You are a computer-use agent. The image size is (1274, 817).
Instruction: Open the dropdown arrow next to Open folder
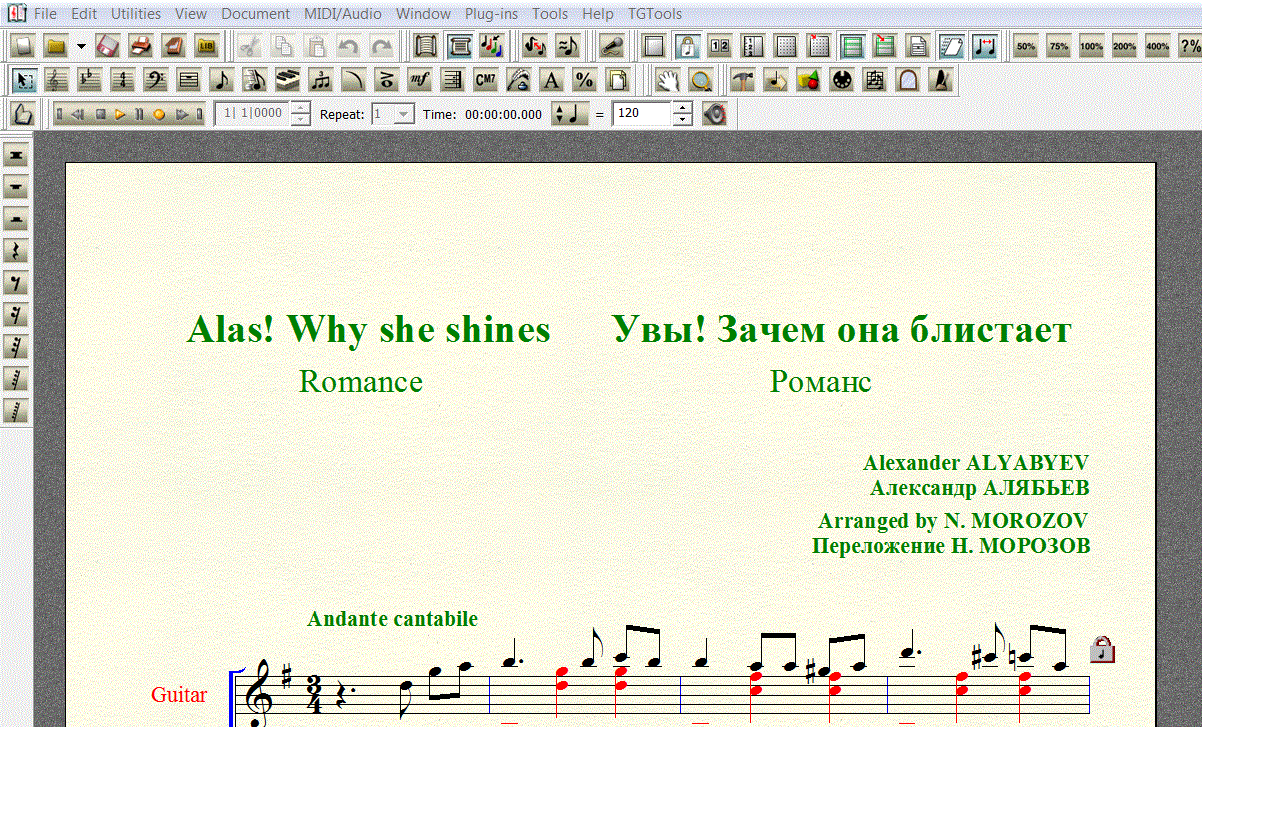pos(81,46)
